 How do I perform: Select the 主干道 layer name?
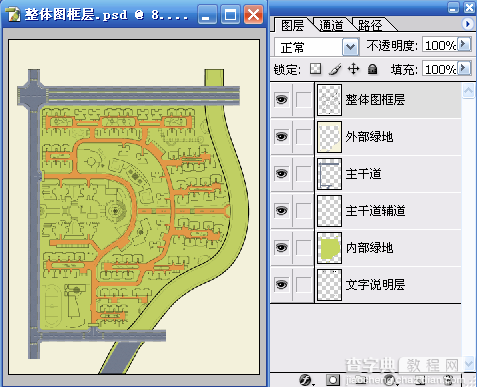pyautogui.click(x=363, y=174)
